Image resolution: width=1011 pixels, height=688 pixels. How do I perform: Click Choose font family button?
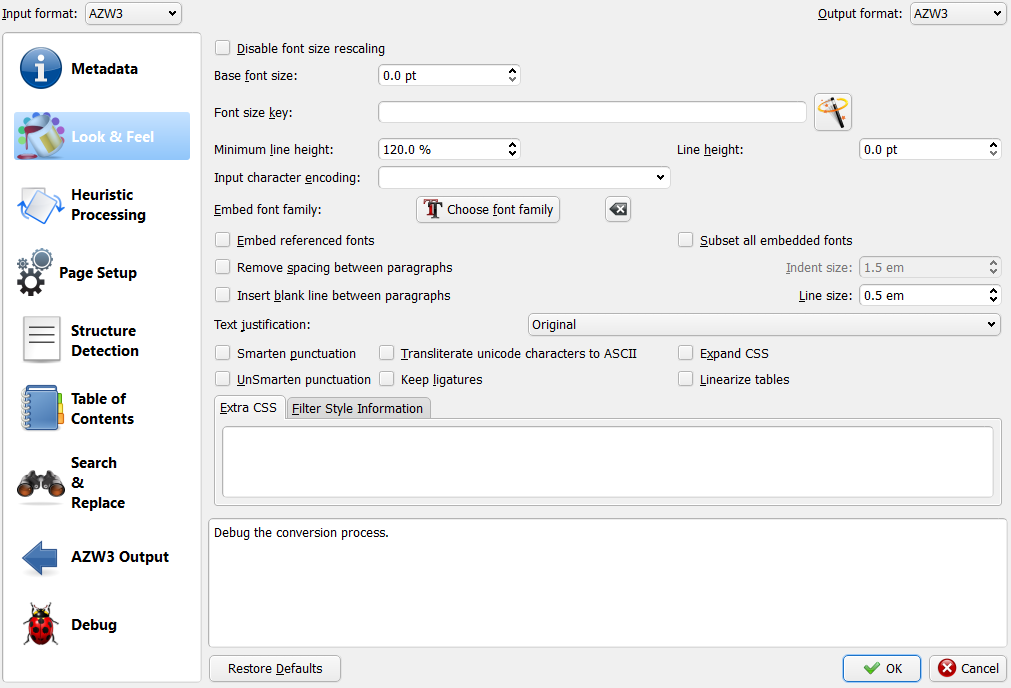[488, 209]
